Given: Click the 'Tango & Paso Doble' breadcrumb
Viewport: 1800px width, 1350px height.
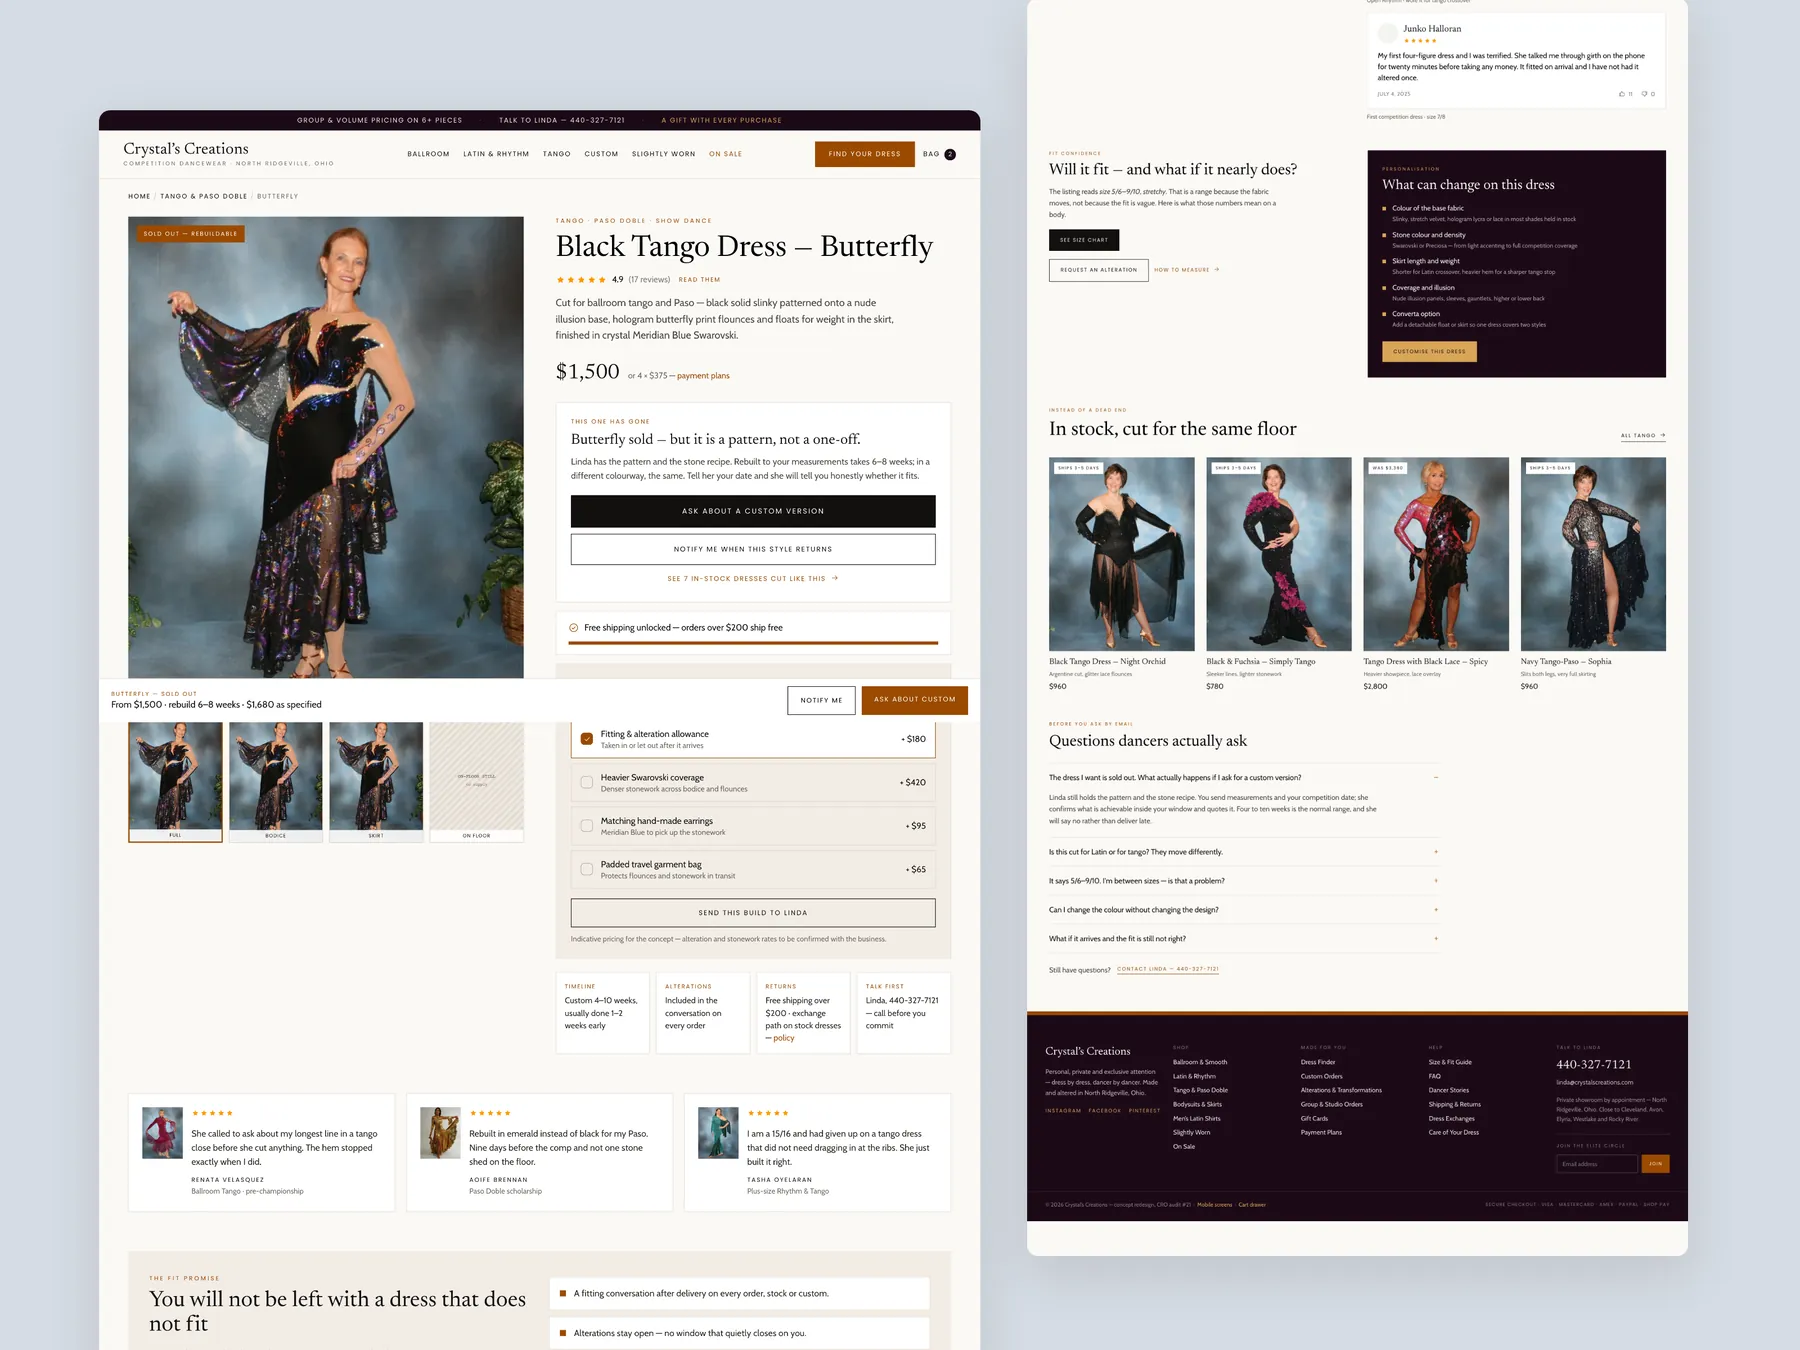Looking at the screenshot, I should [x=204, y=196].
